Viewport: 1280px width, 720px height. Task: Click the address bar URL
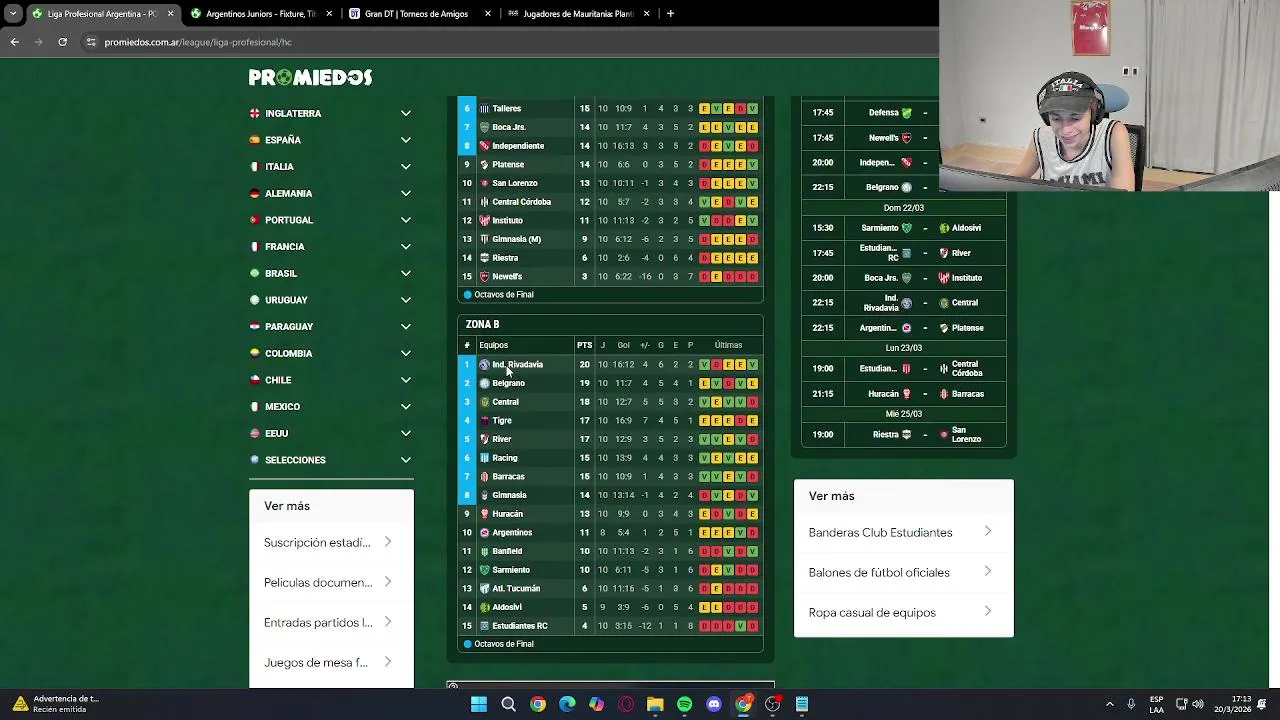198,42
